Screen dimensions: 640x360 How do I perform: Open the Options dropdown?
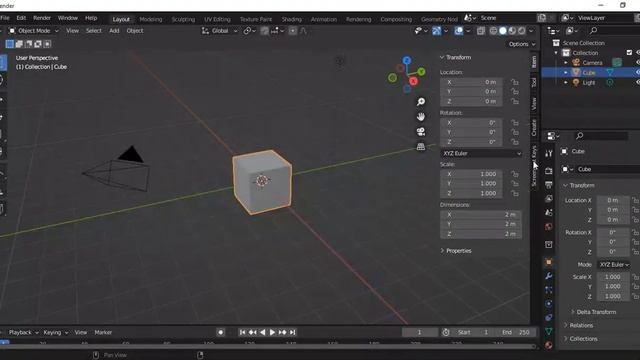[x=522, y=44]
